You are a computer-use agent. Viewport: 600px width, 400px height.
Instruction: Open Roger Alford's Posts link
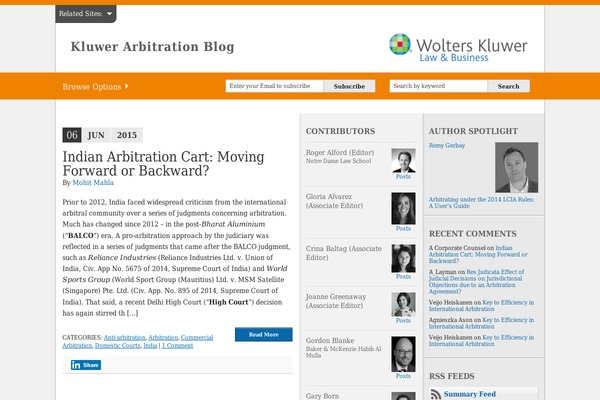pos(403,177)
